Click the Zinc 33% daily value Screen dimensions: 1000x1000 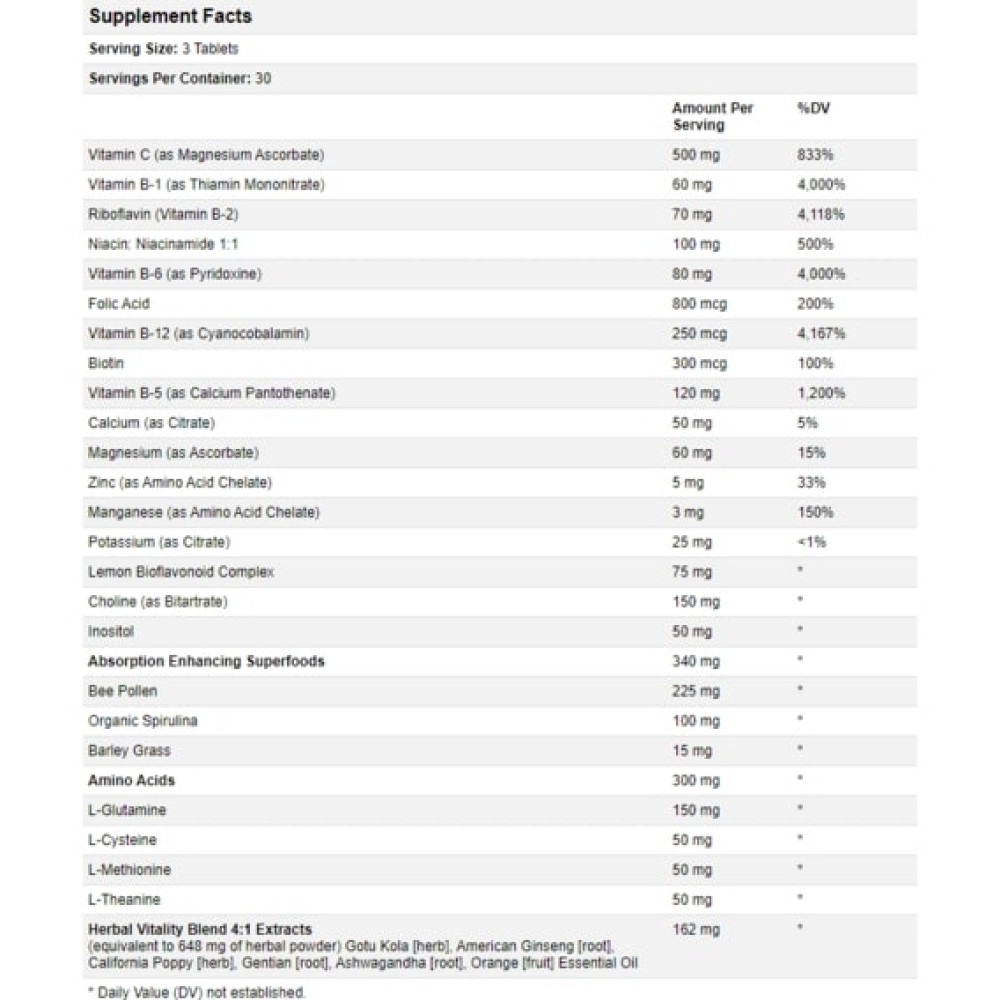pyautogui.click(x=811, y=482)
